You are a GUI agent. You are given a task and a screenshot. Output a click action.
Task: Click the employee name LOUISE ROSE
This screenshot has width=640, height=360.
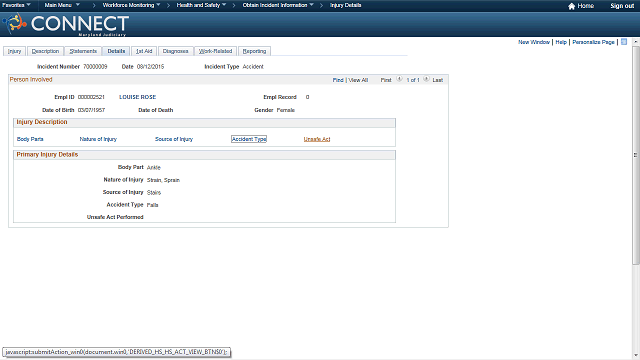(x=138, y=97)
